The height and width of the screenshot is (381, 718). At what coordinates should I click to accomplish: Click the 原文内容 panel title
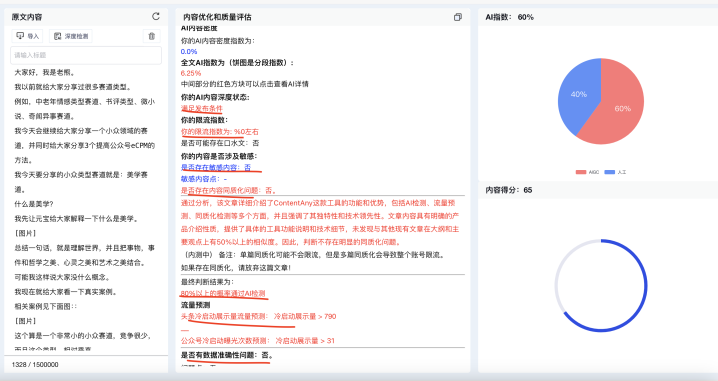tap(27, 17)
